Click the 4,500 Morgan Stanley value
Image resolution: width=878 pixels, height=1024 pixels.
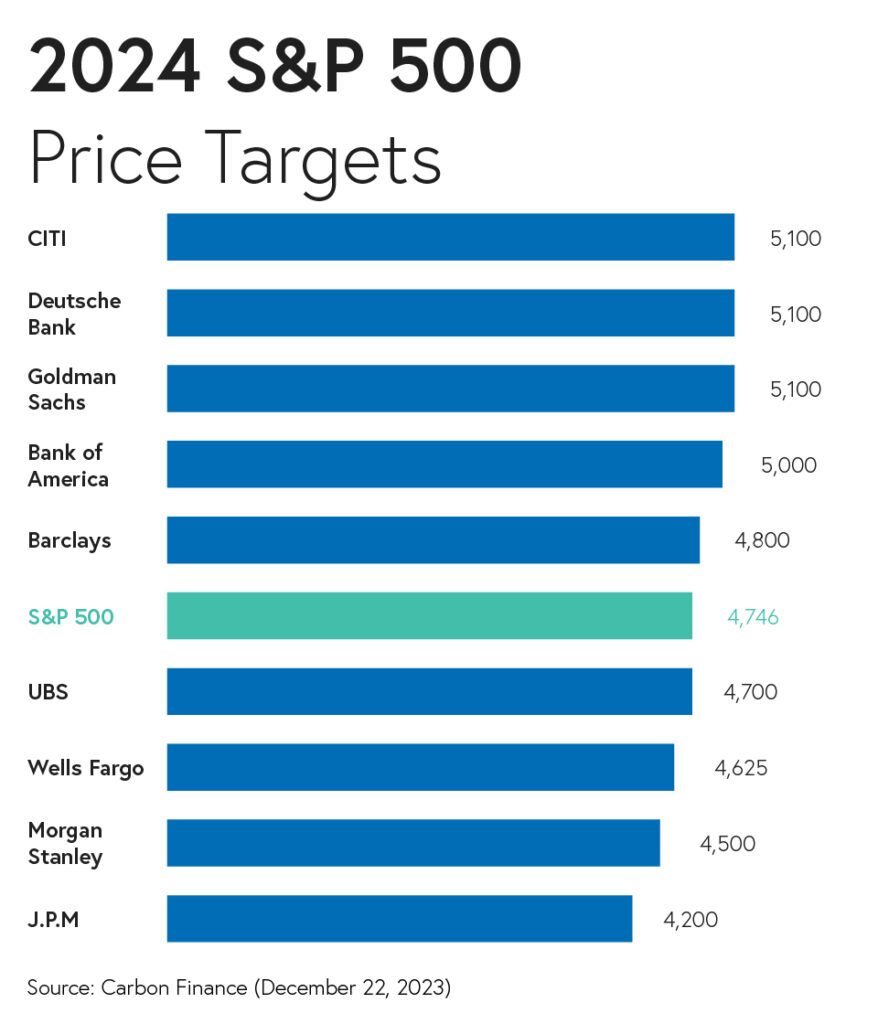pyautogui.click(x=727, y=844)
